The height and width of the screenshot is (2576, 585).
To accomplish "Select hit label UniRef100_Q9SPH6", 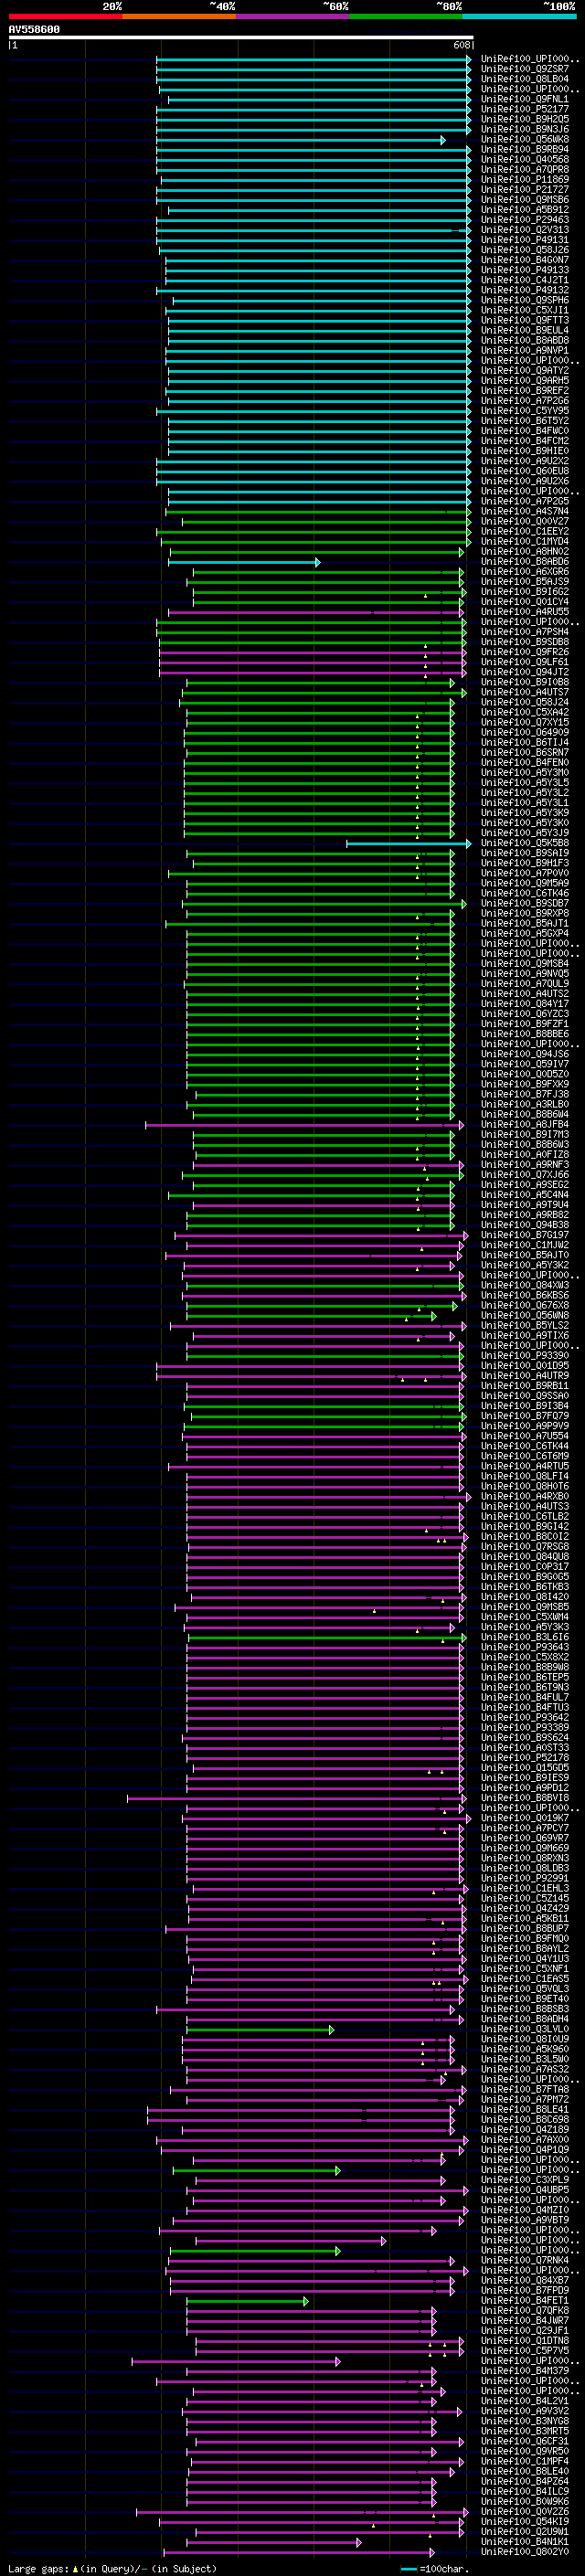I will [x=525, y=301].
